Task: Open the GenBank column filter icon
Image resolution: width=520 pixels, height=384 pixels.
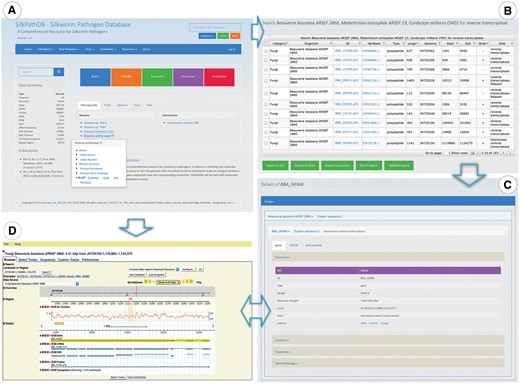Action: (x=384, y=44)
